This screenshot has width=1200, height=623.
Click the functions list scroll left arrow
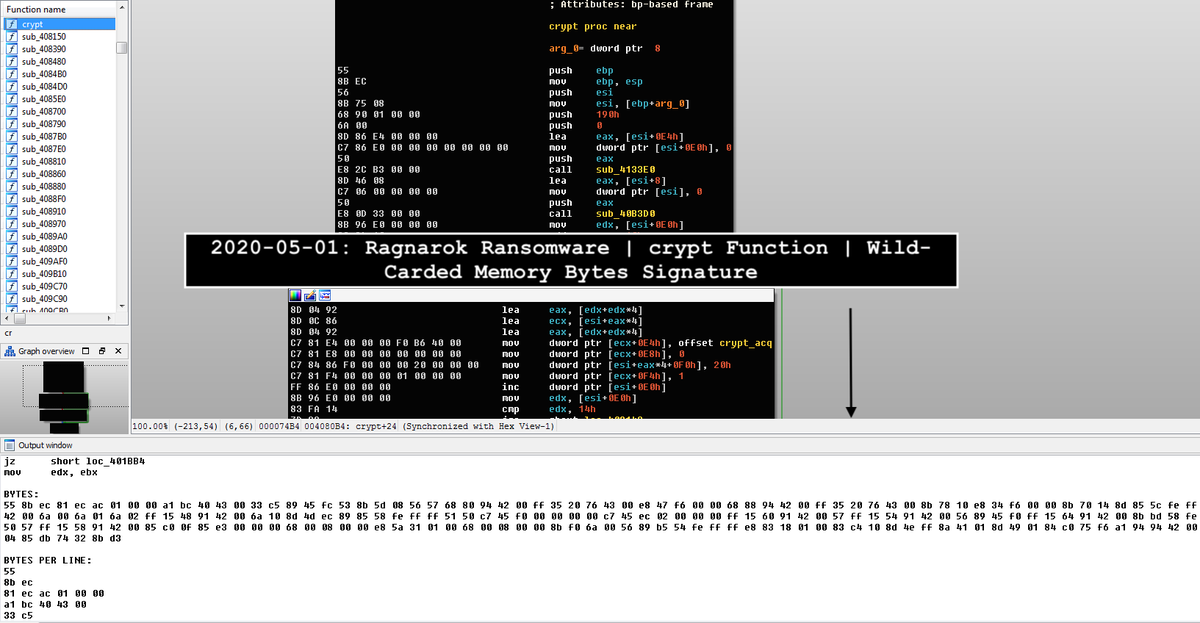tap(8, 317)
